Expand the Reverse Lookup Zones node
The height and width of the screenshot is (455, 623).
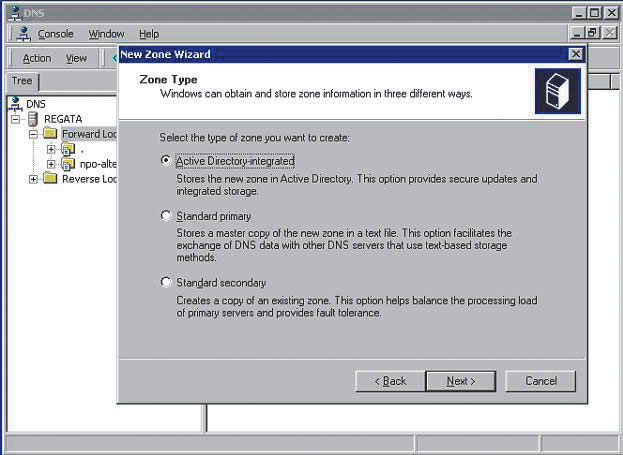(33, 179)
